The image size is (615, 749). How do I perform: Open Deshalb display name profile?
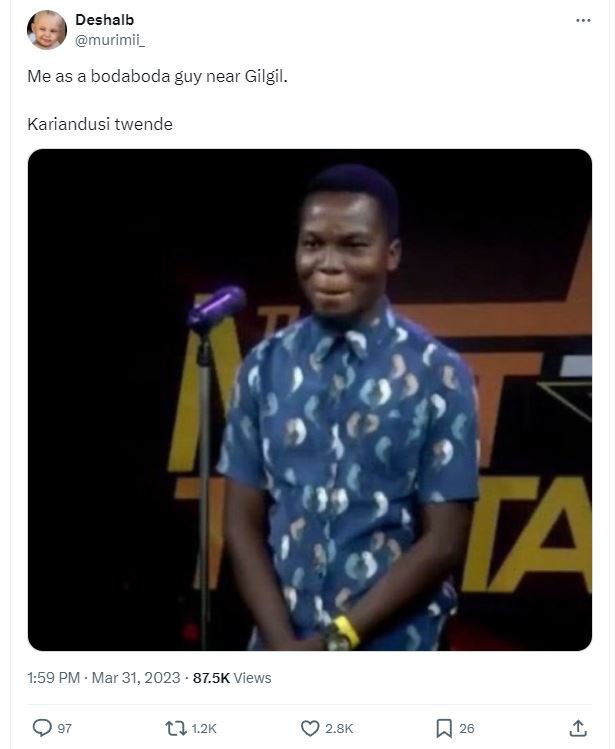click(105, 20)
